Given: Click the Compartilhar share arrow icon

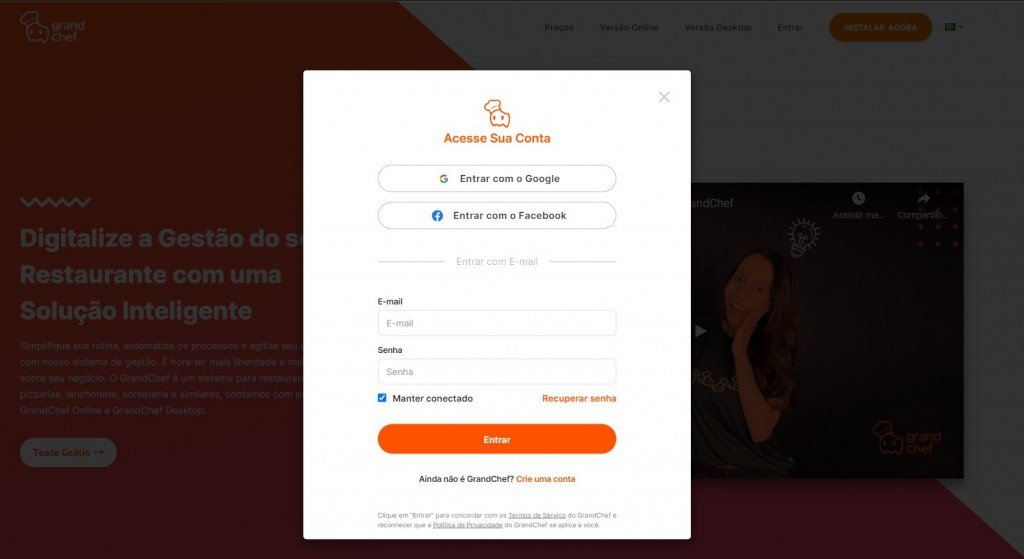Looking at the screenshot, I should click(x=923, y=198).
